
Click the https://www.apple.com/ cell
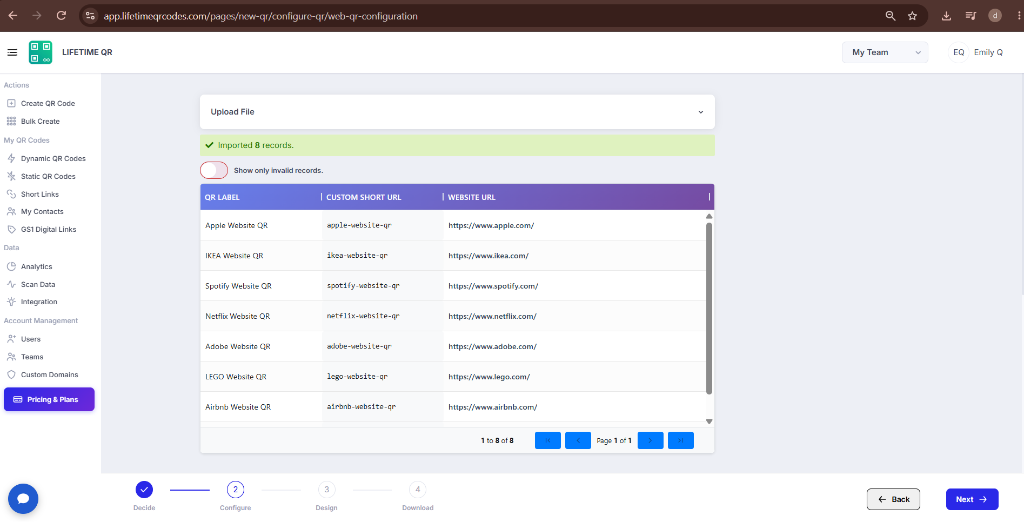tap(574, 225)
